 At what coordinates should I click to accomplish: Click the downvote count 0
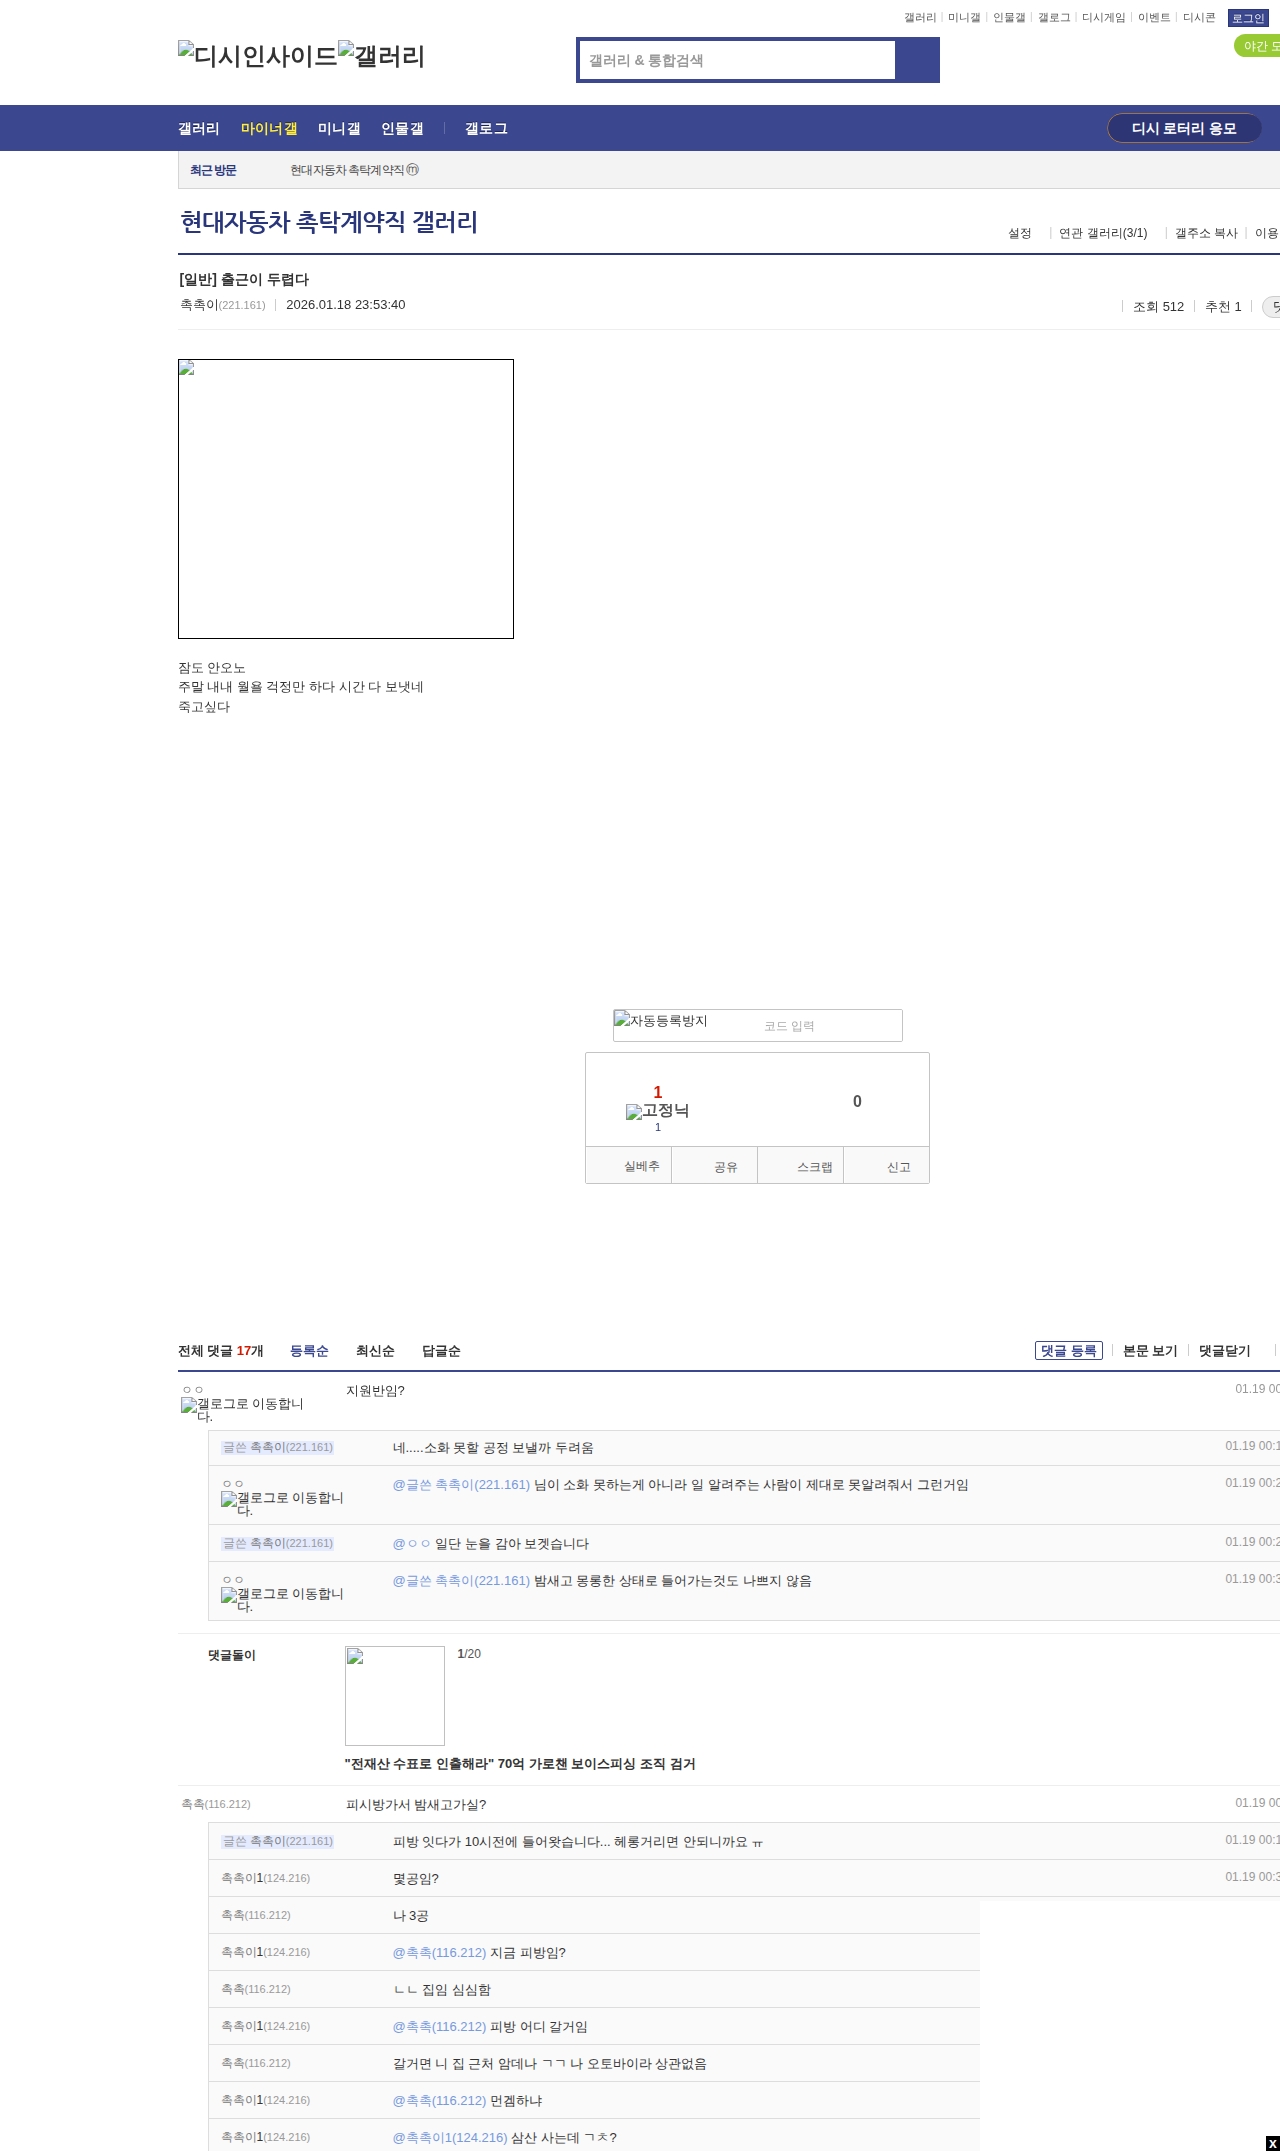point(857,1102)
